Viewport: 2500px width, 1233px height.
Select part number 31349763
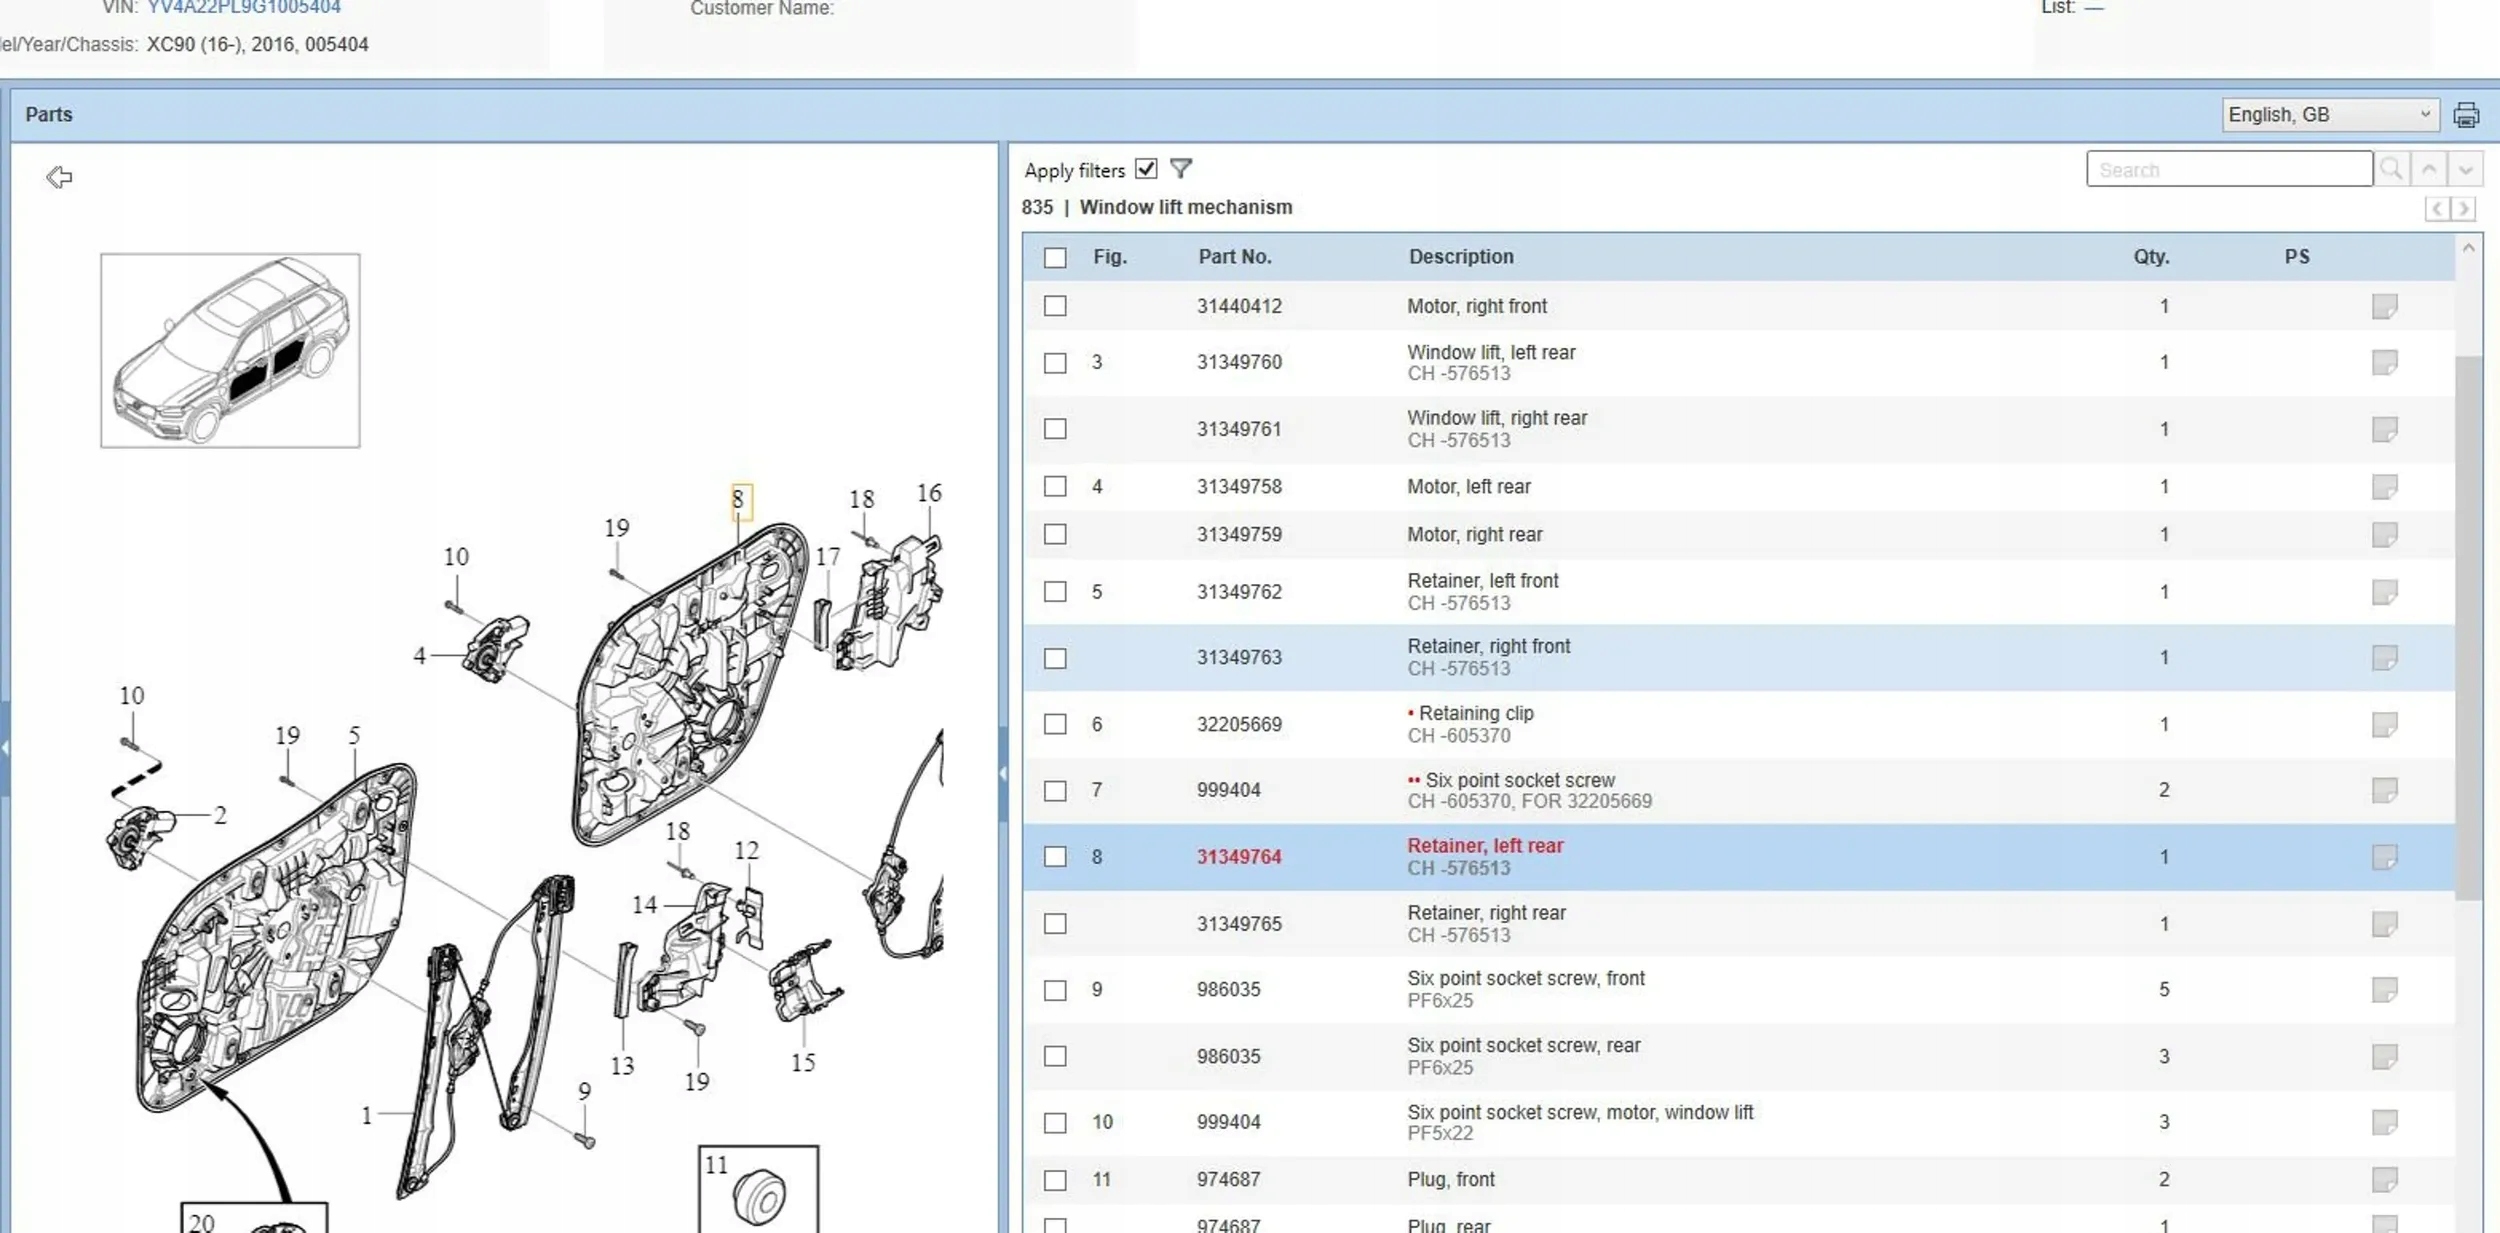1239,658
